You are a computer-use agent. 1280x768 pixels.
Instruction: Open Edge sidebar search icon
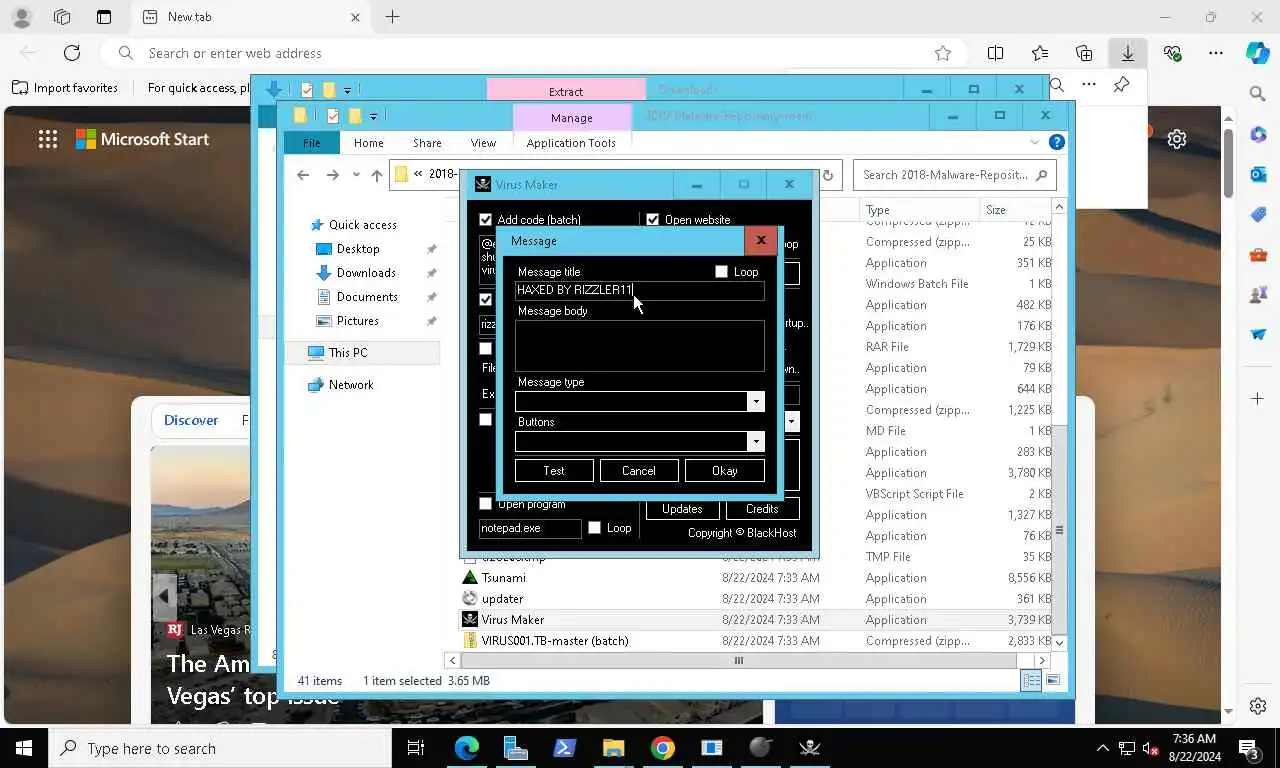click(1258, 94)
